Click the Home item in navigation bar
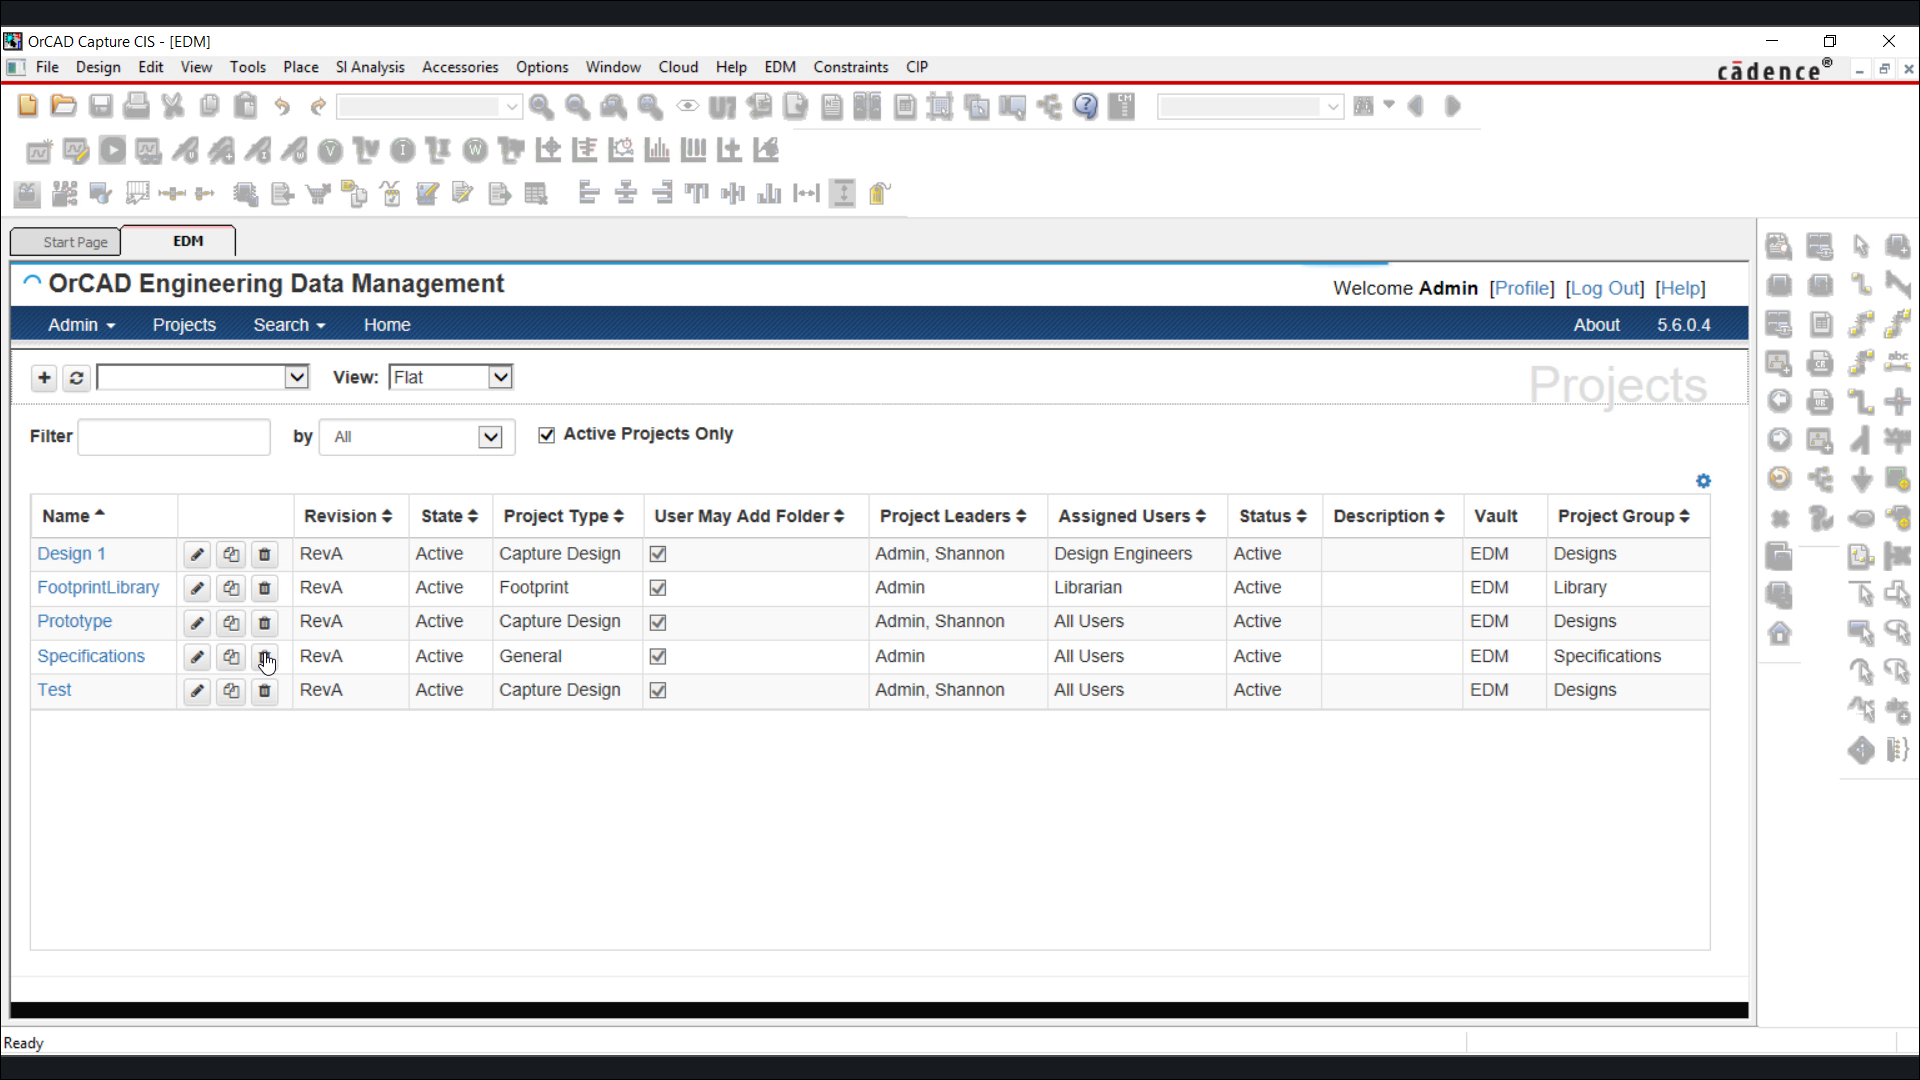Image resolution: width=1920 pixels, height=1080 pixels. (387, 325)
